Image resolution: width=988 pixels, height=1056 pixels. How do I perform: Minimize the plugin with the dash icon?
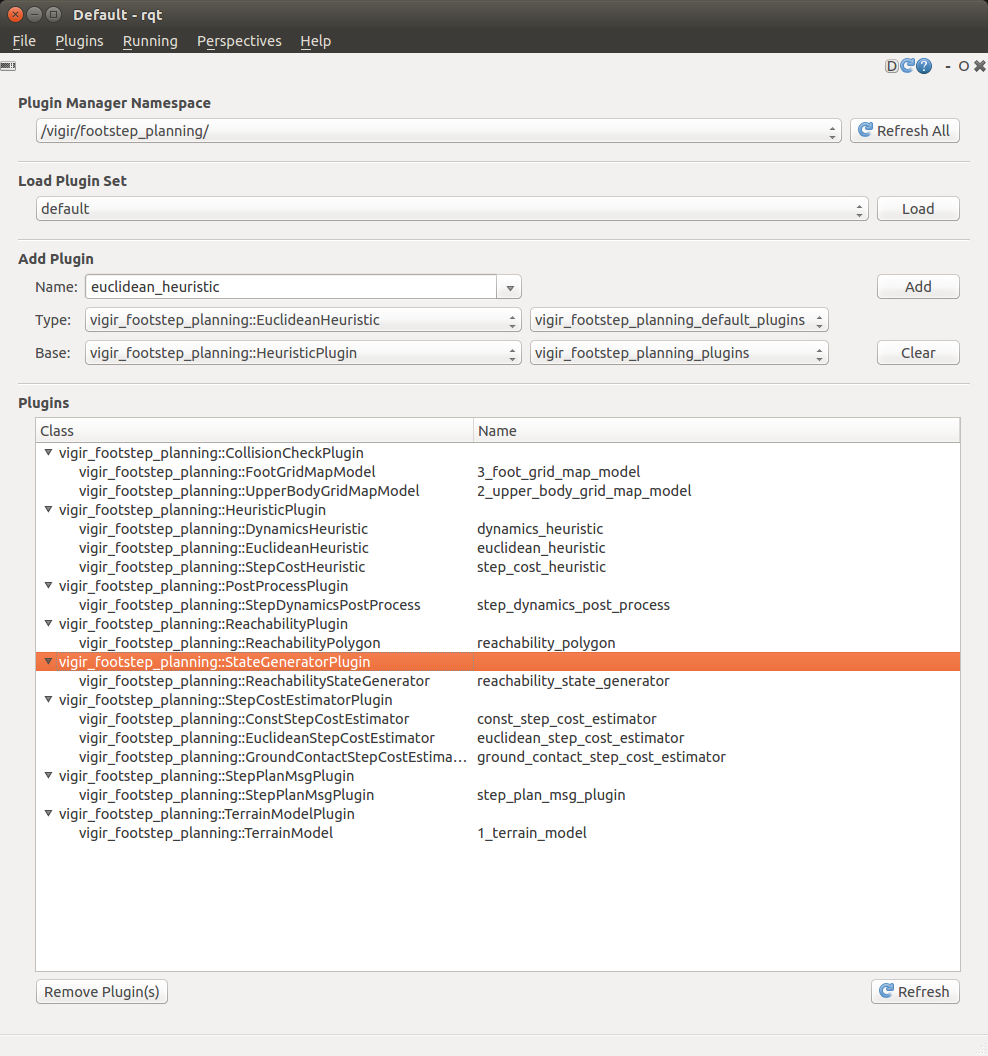coord(946,66)
